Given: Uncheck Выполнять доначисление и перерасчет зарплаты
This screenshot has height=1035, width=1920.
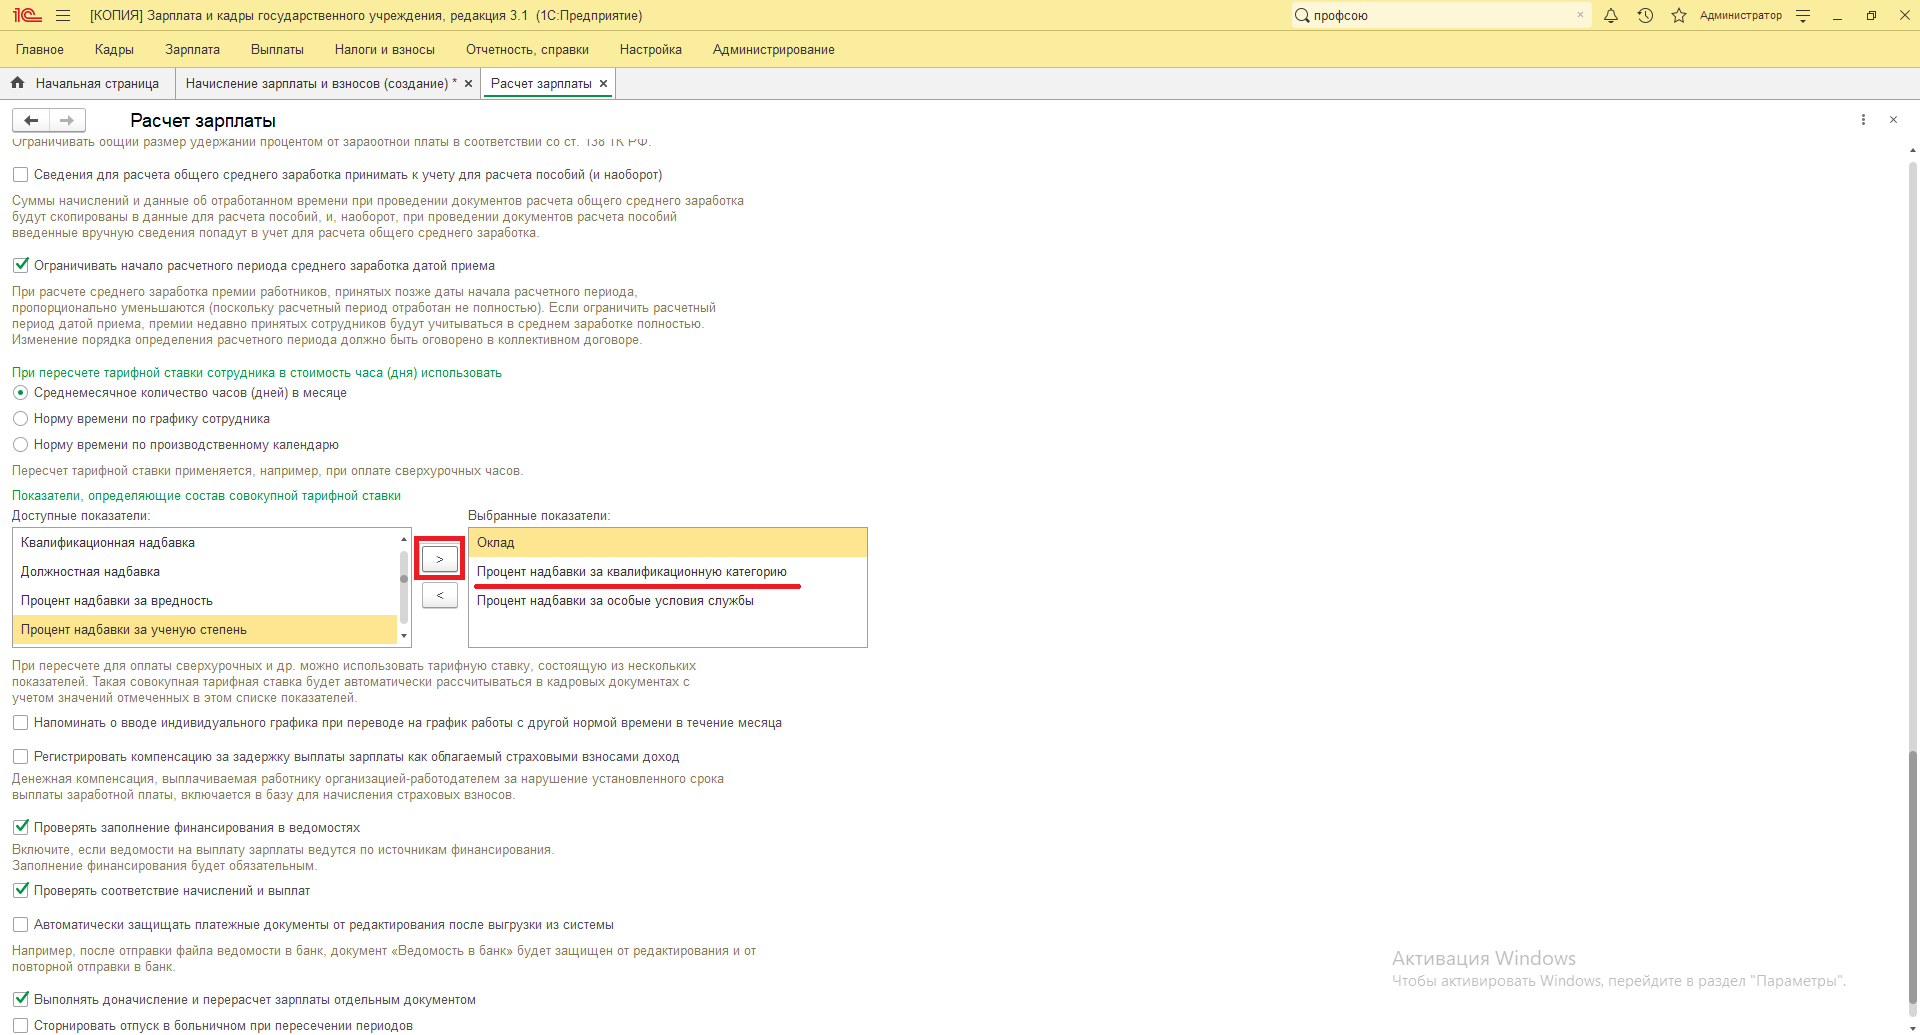Looking at the screenshot, I should [x=20, y=1000].
